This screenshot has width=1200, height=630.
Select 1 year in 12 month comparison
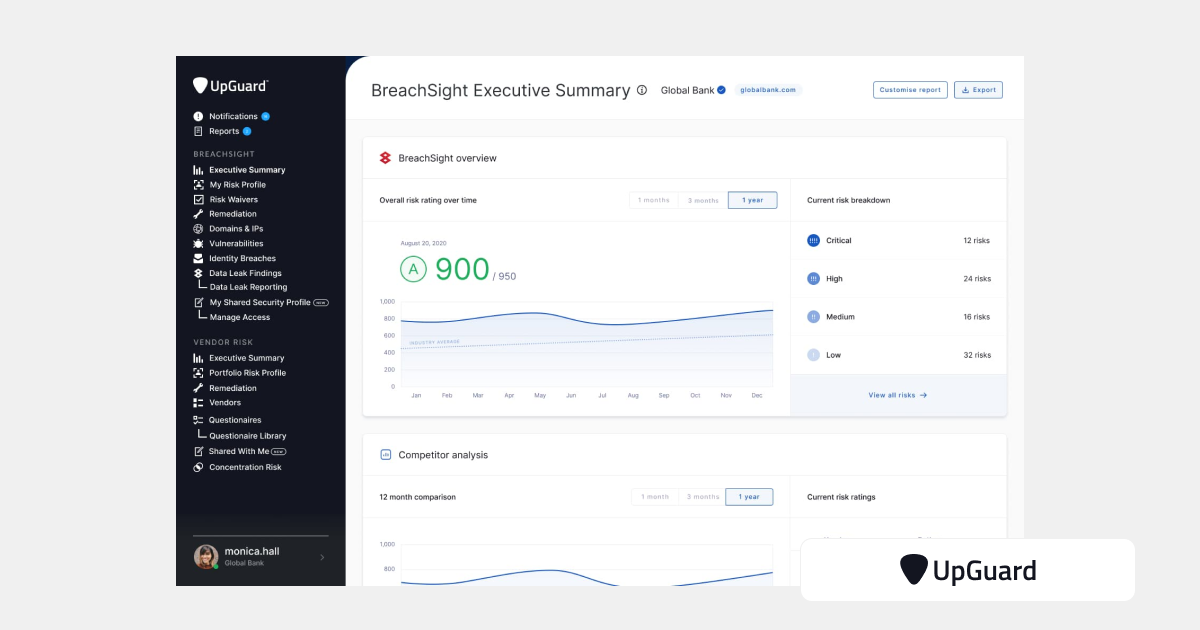tap(749, 497)
